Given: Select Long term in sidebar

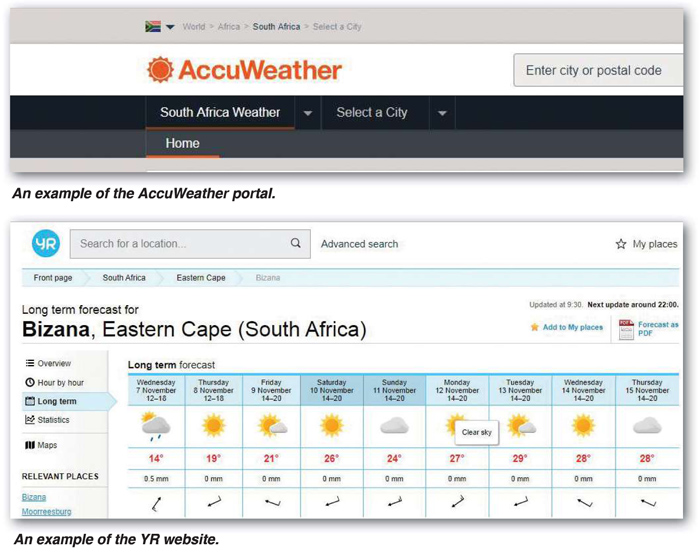Looking at the screenshot, I should [x=57, y=401].
